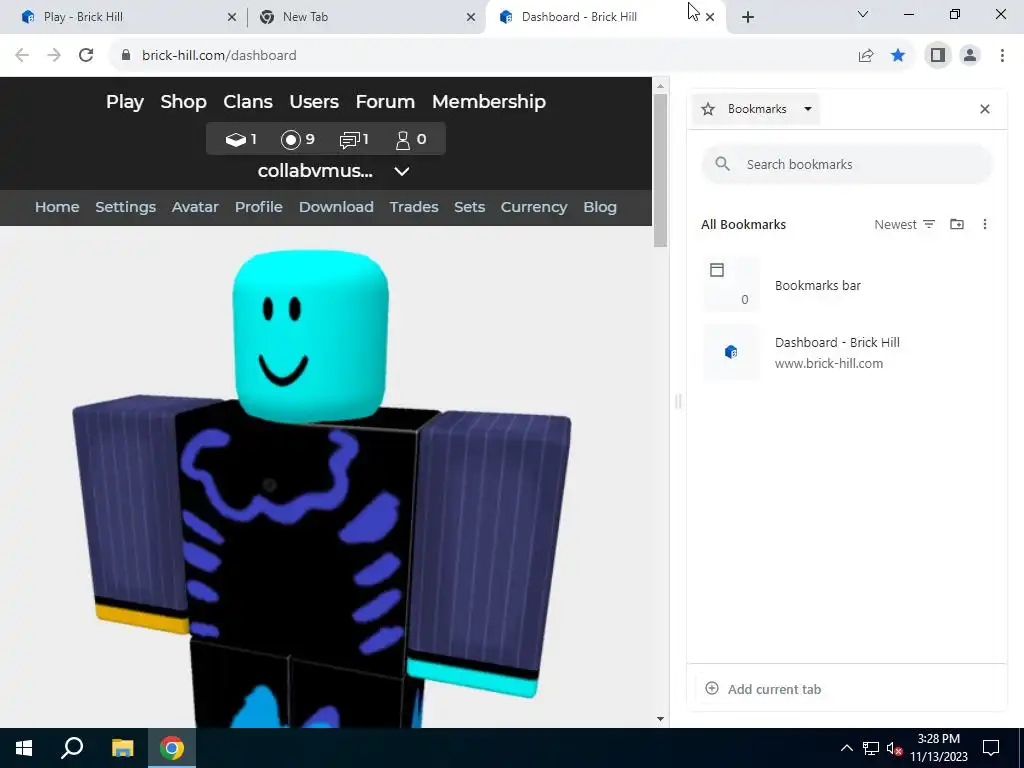Open the Dashboard - Brick Hill bookmark
This screenshot has height=768, width=1024.
point(847,353)
